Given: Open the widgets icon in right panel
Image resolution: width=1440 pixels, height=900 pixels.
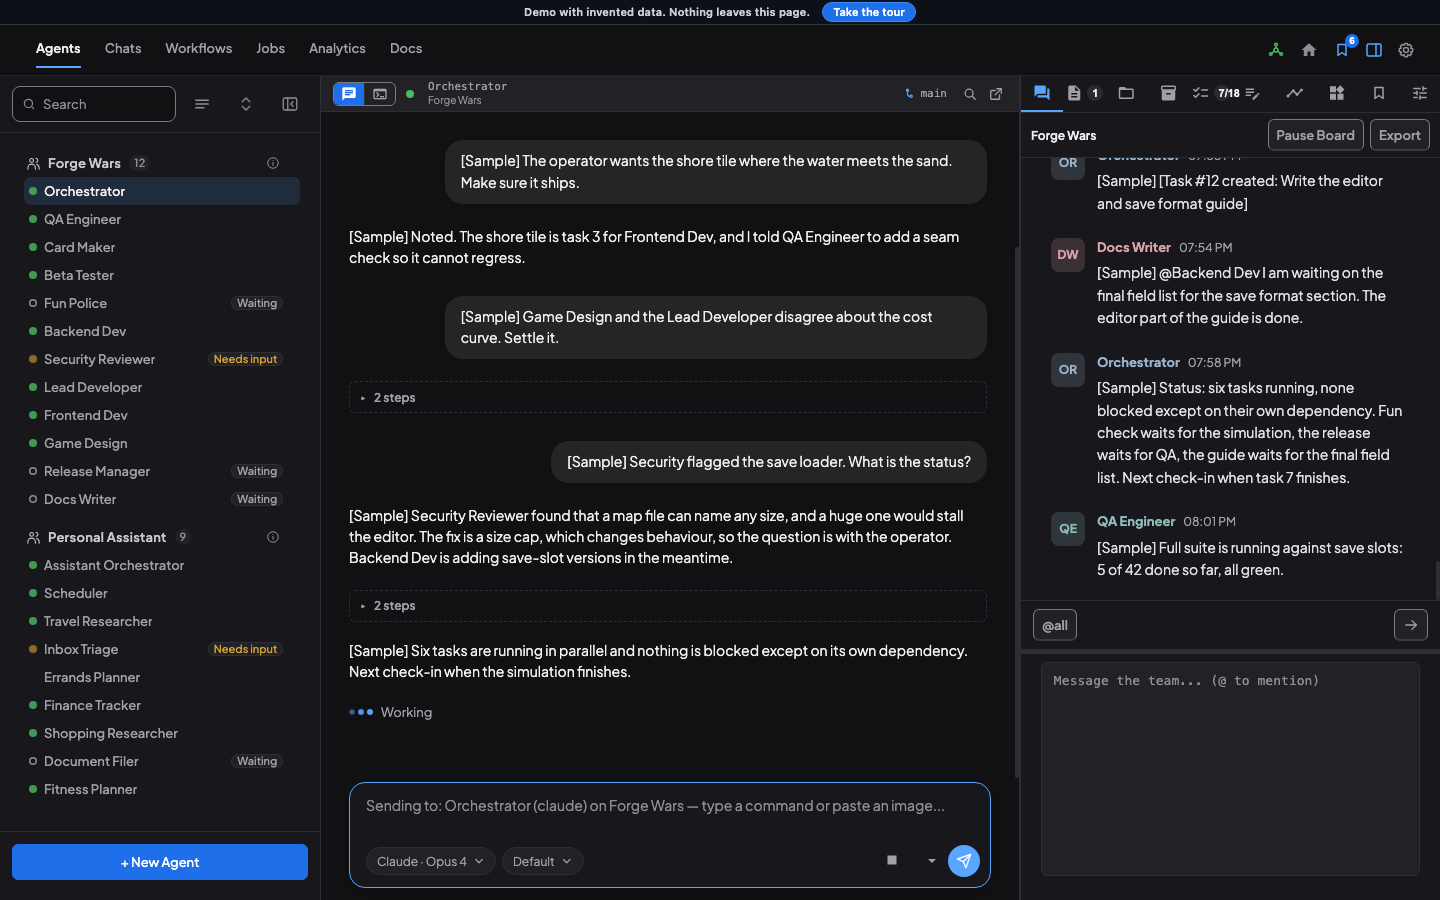Looking at the screenshot, I should coord(1336,93).
